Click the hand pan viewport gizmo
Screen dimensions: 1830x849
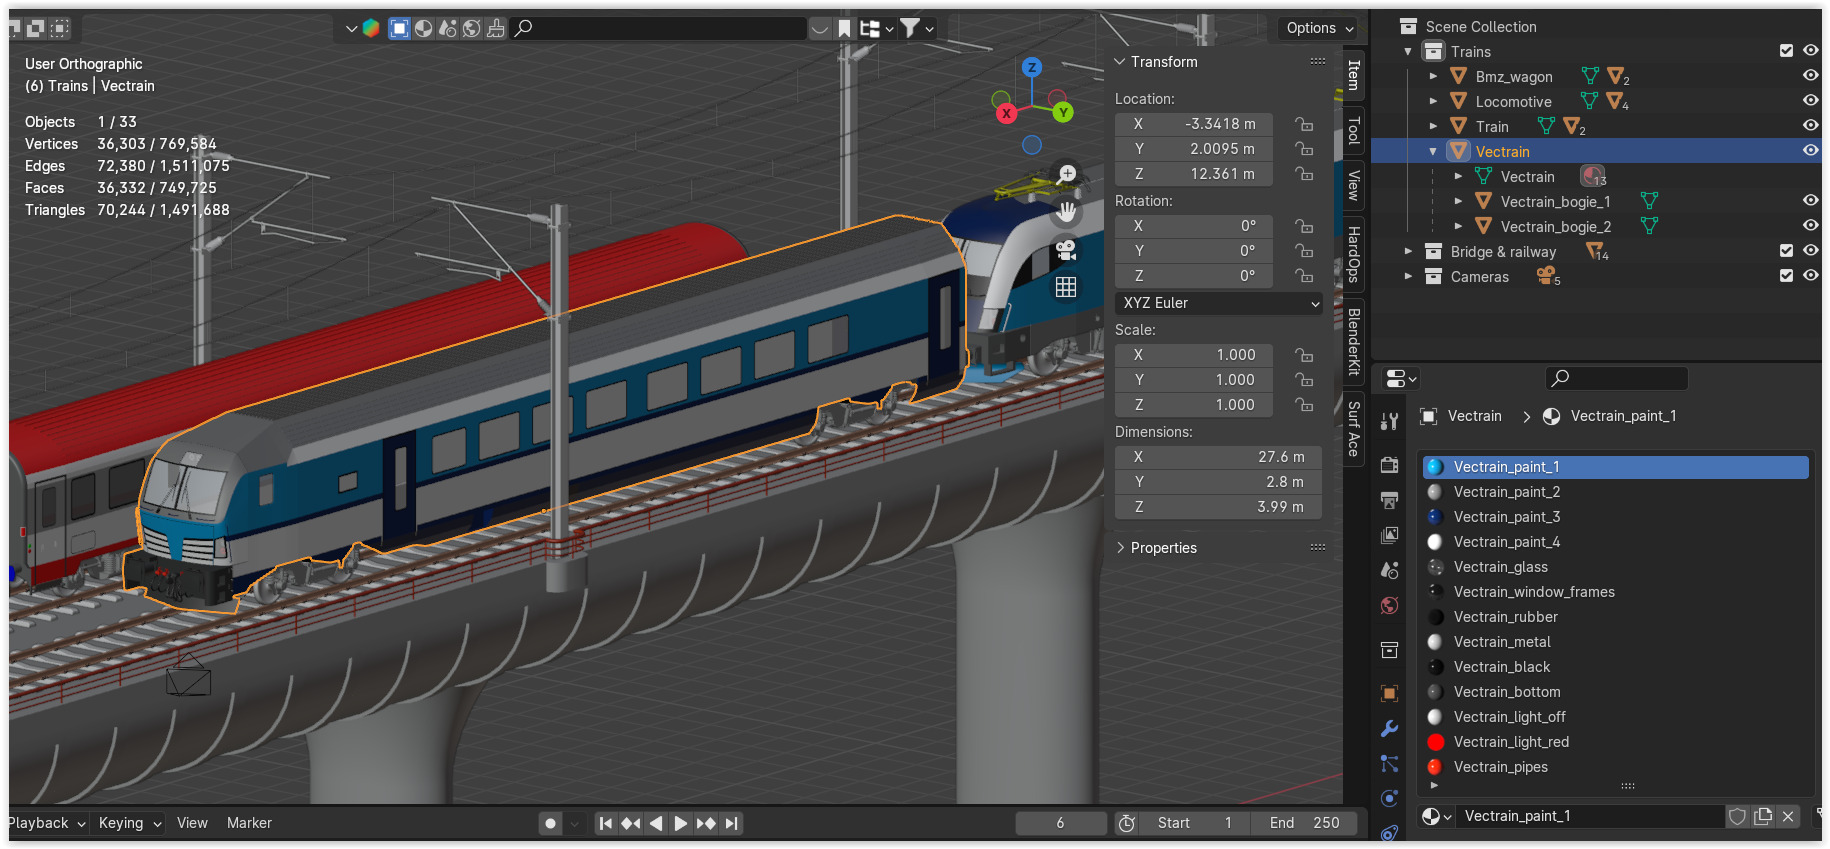click(1066, 212)
